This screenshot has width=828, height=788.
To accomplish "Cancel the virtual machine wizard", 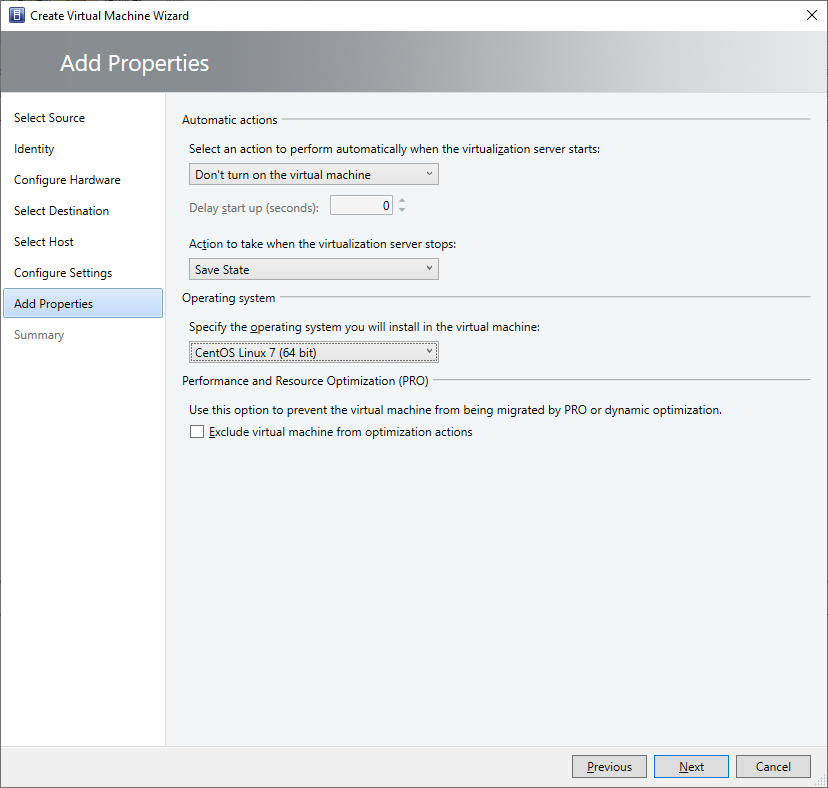I will pyautogui.click(x=773, y=767).
